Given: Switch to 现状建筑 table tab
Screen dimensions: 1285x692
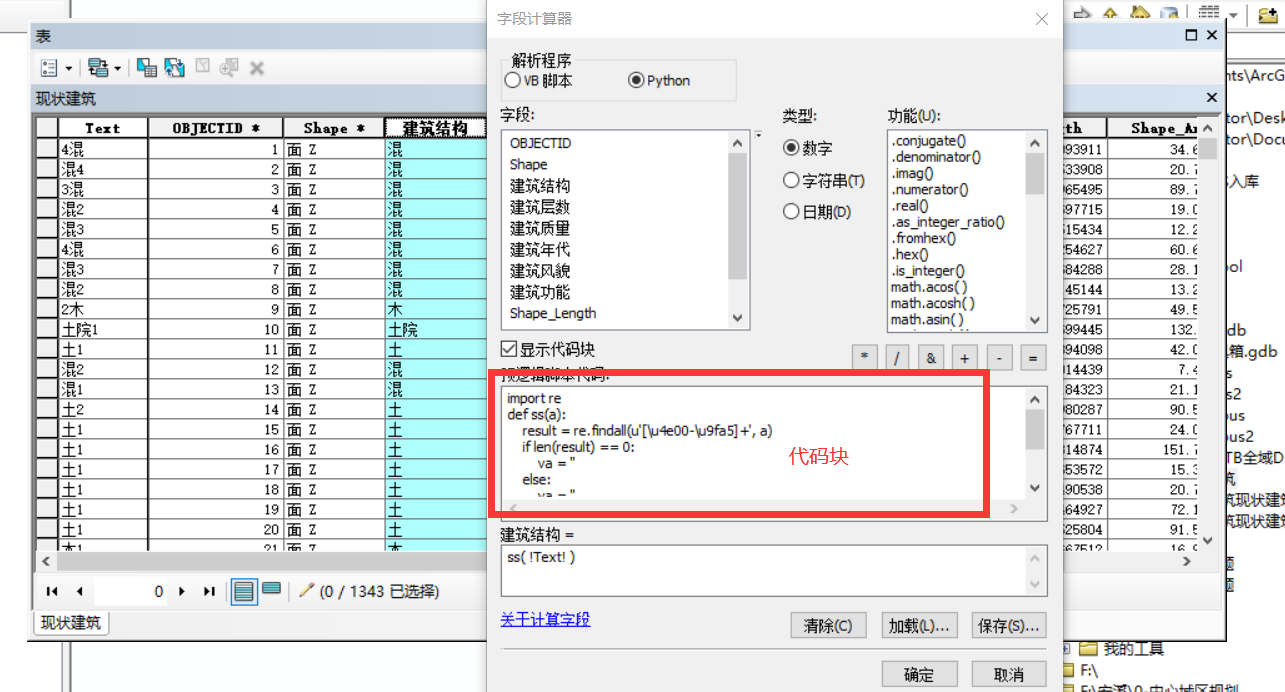Looking at the screenshot, I should click(x=70, y=623).
